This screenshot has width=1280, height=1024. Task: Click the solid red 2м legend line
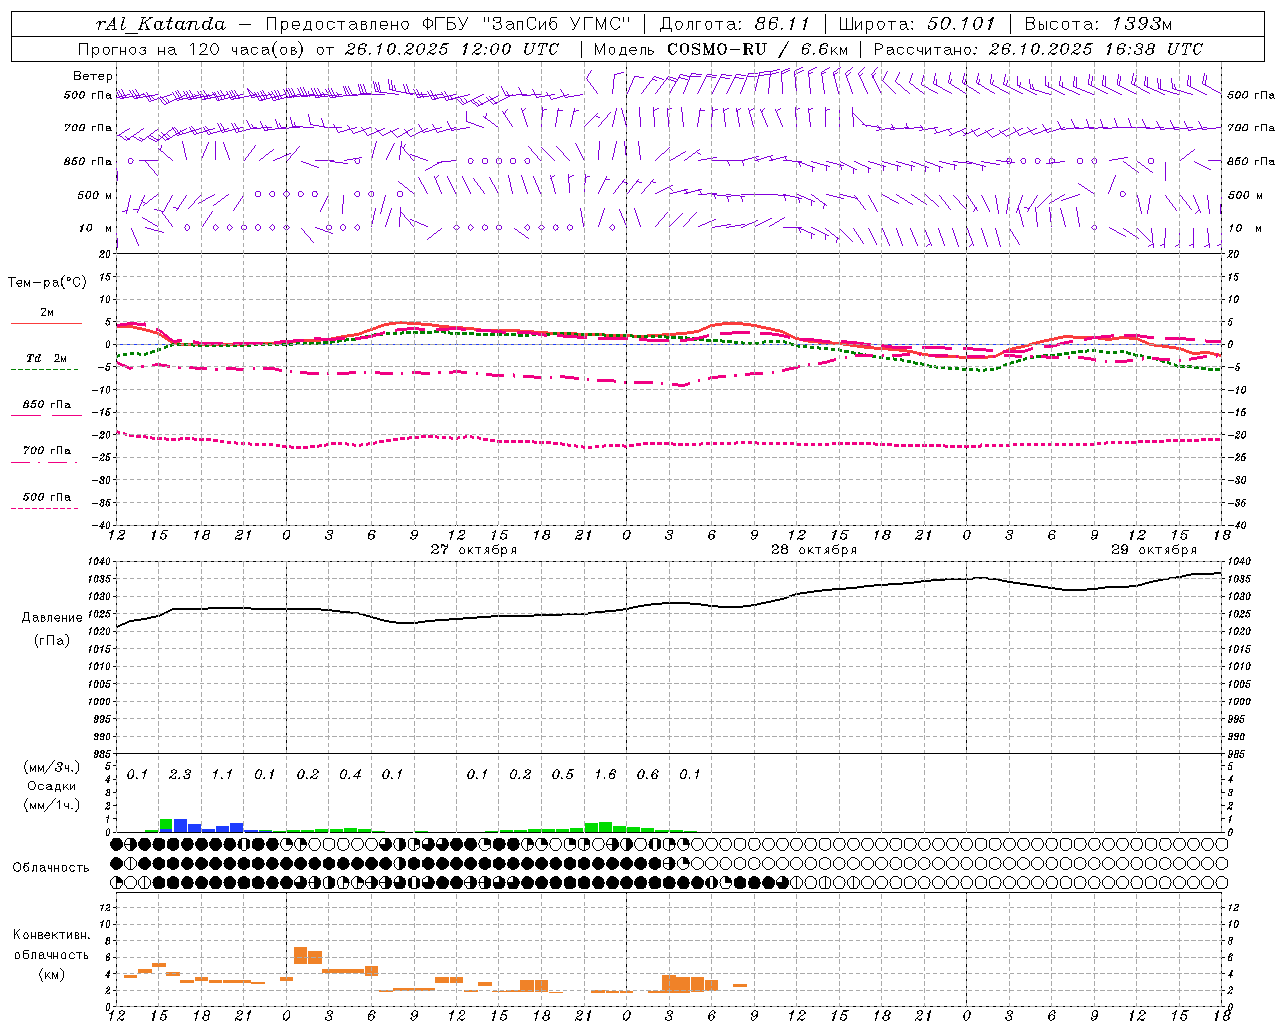[46, 322]
